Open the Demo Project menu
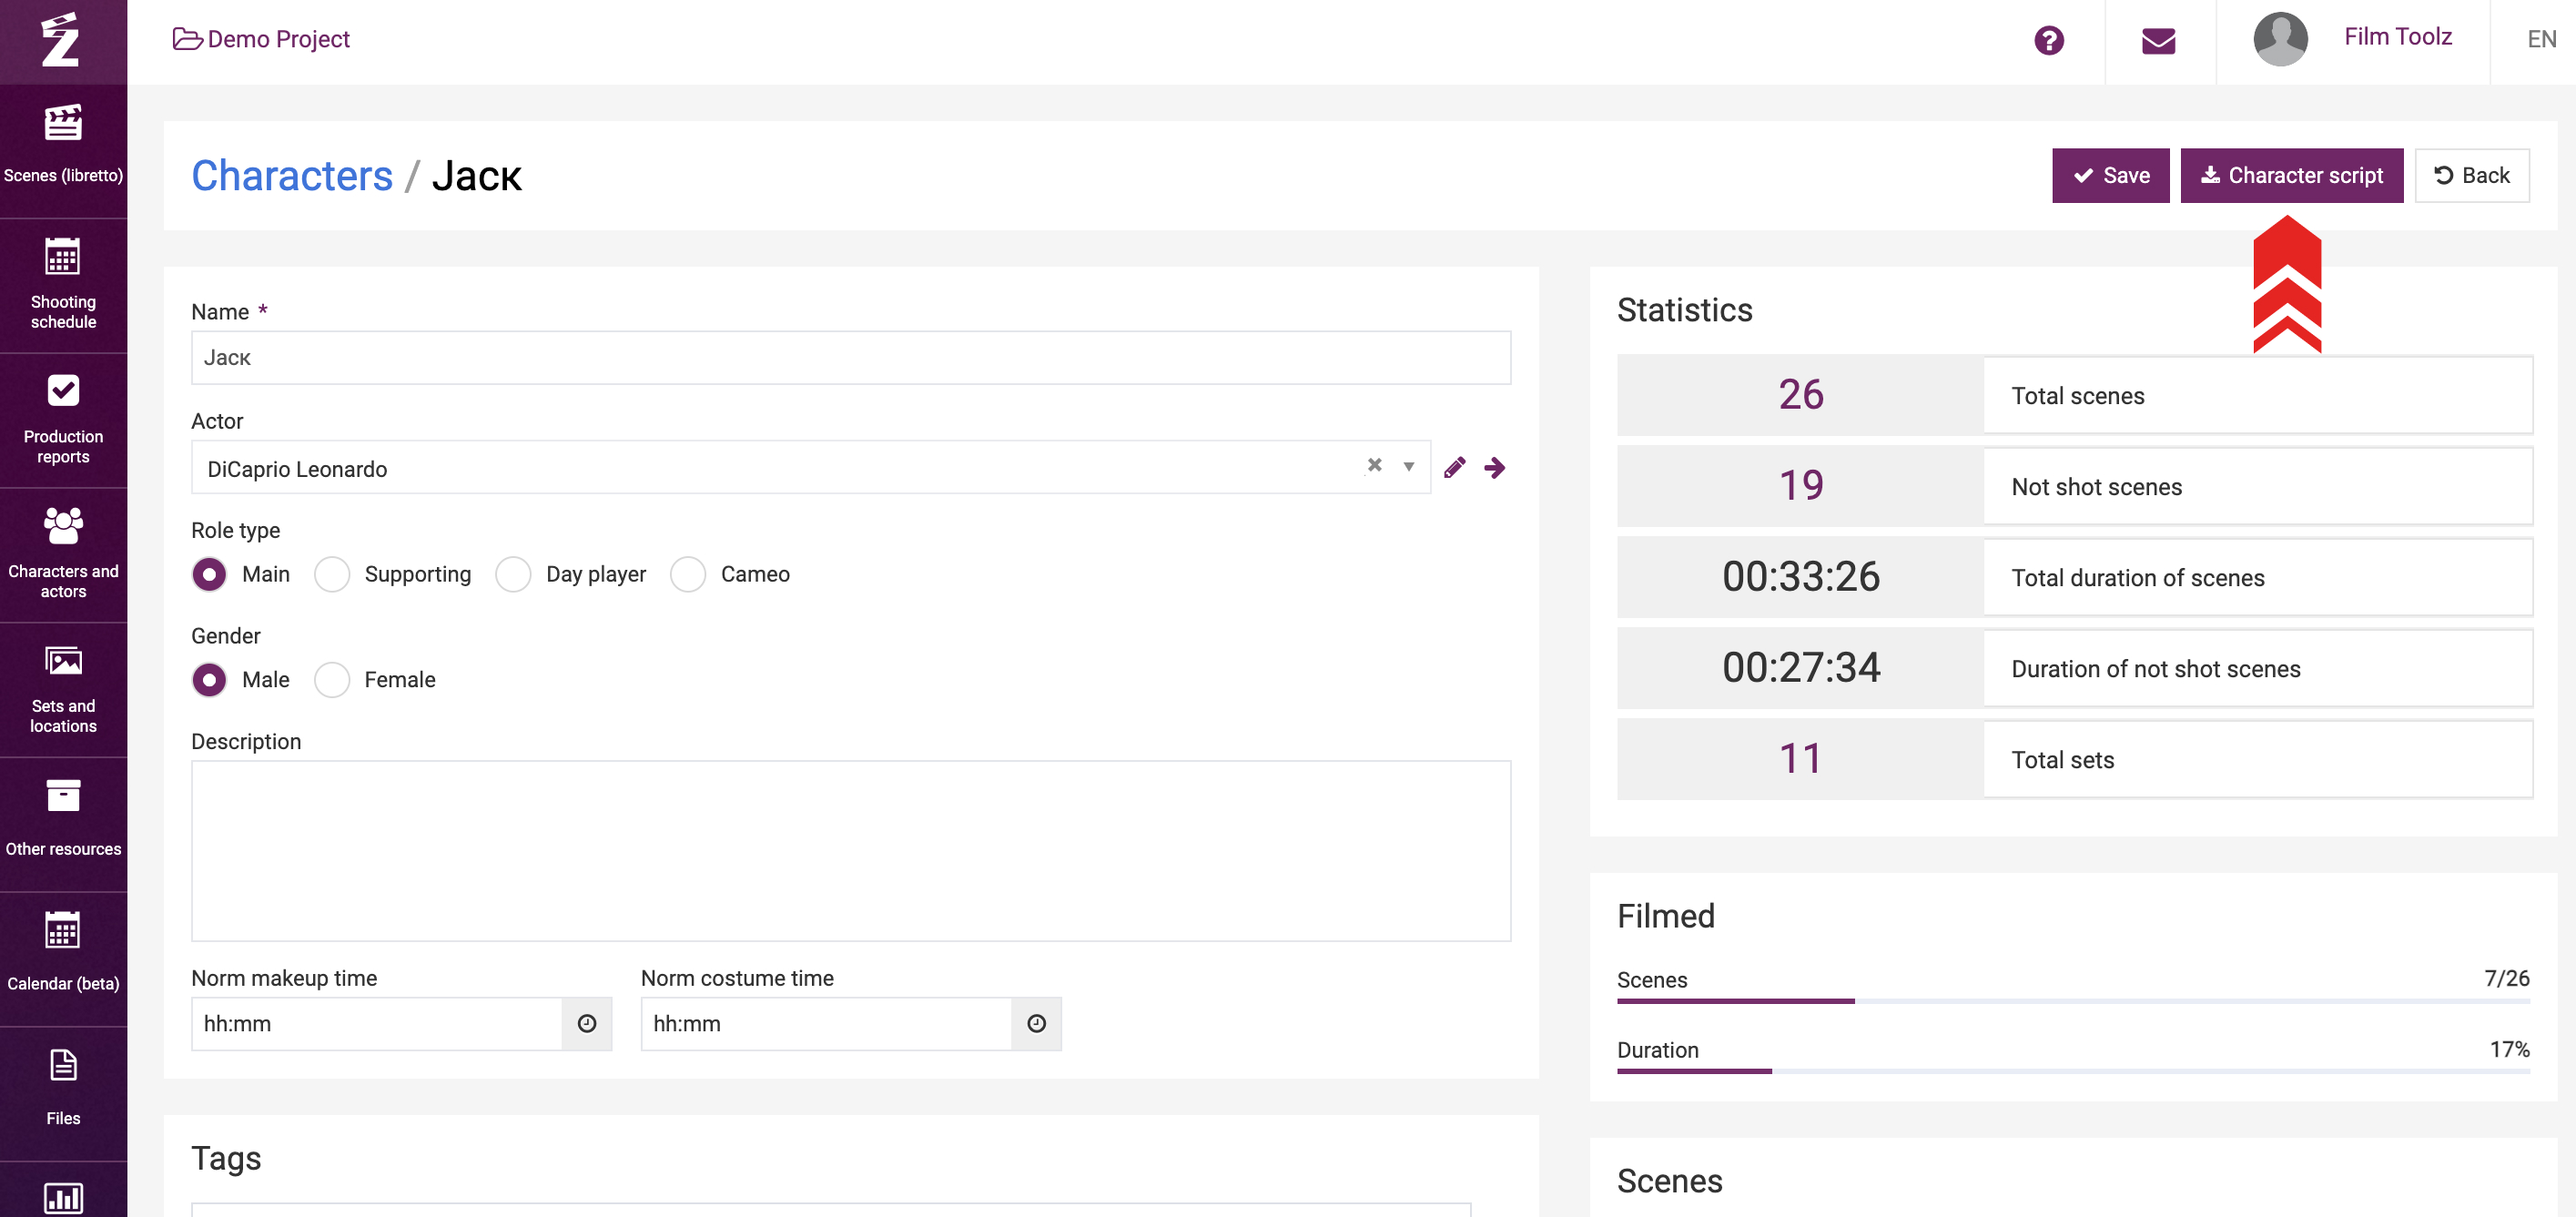The width and height of the screenshot is (2576, 1217). 261,39
